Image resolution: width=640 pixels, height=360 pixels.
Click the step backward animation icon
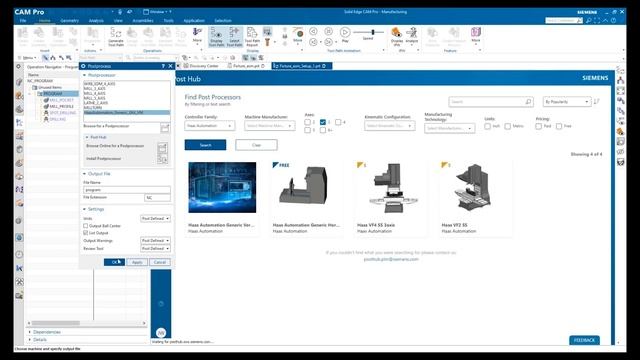click(313, 42)
